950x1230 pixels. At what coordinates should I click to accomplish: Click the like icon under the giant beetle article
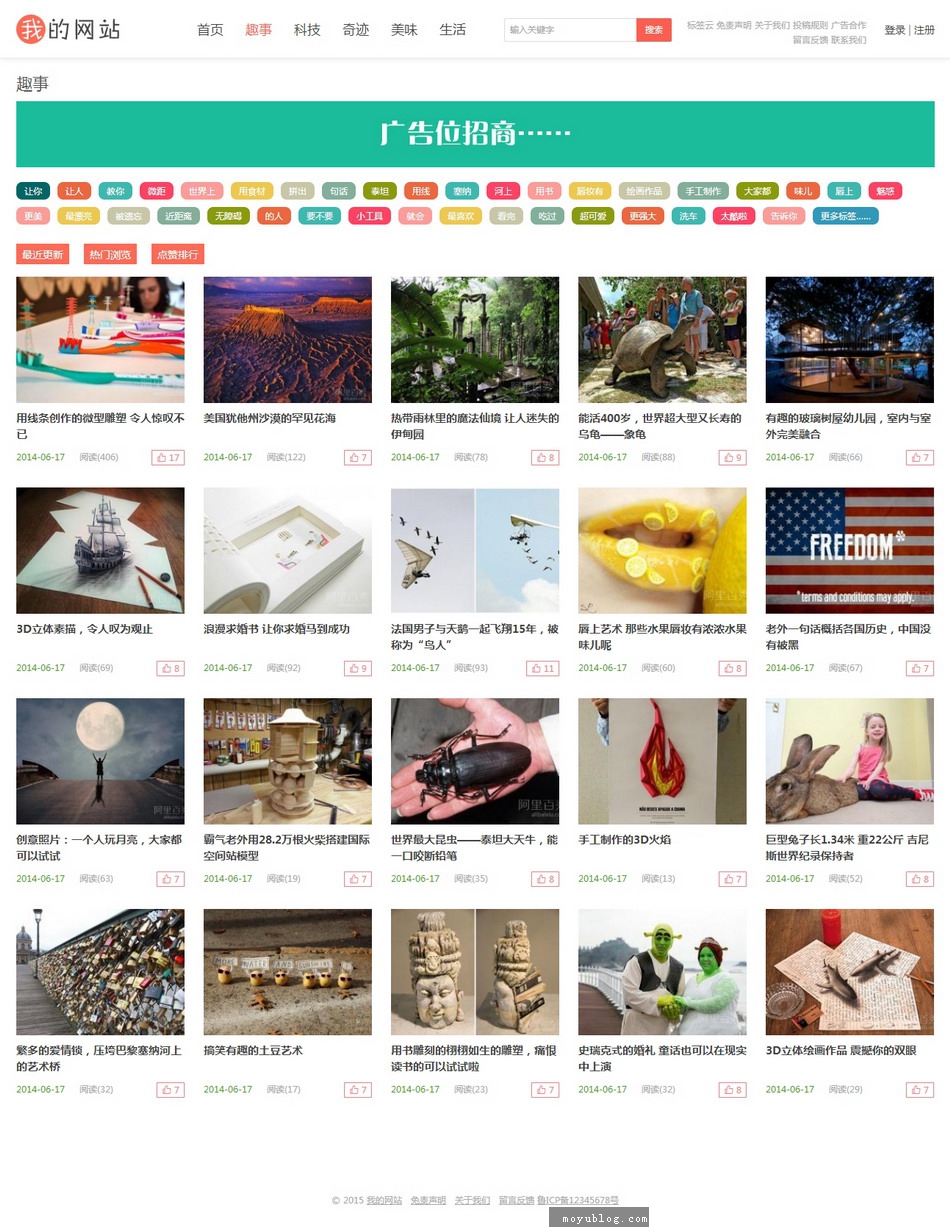pyautogui.click(x=545, y=879)
